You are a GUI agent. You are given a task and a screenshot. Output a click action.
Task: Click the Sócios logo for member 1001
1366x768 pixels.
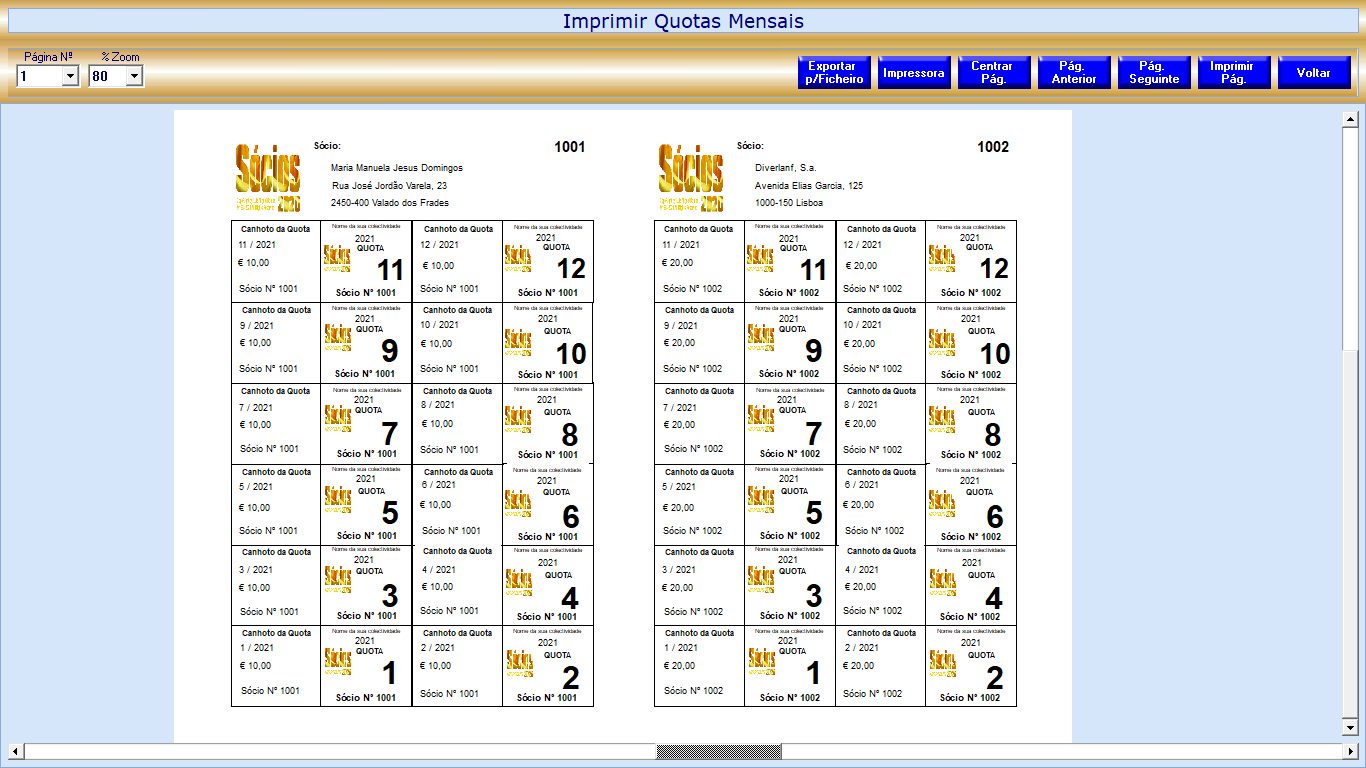point(268,177)
